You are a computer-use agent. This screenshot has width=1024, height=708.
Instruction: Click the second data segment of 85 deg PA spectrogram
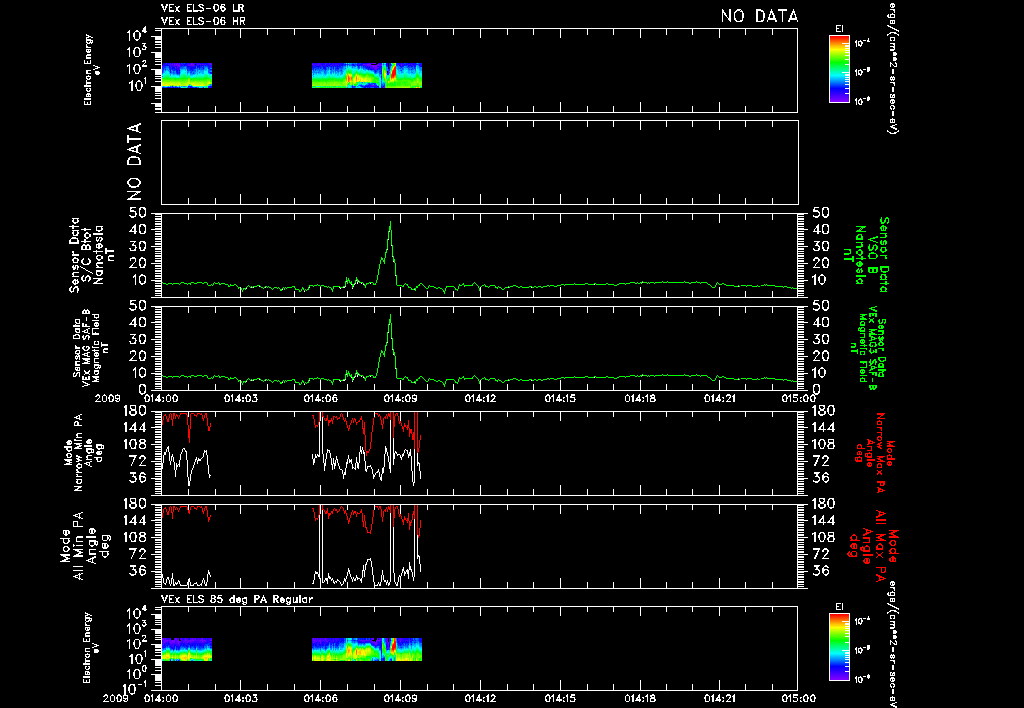[367, 650]
